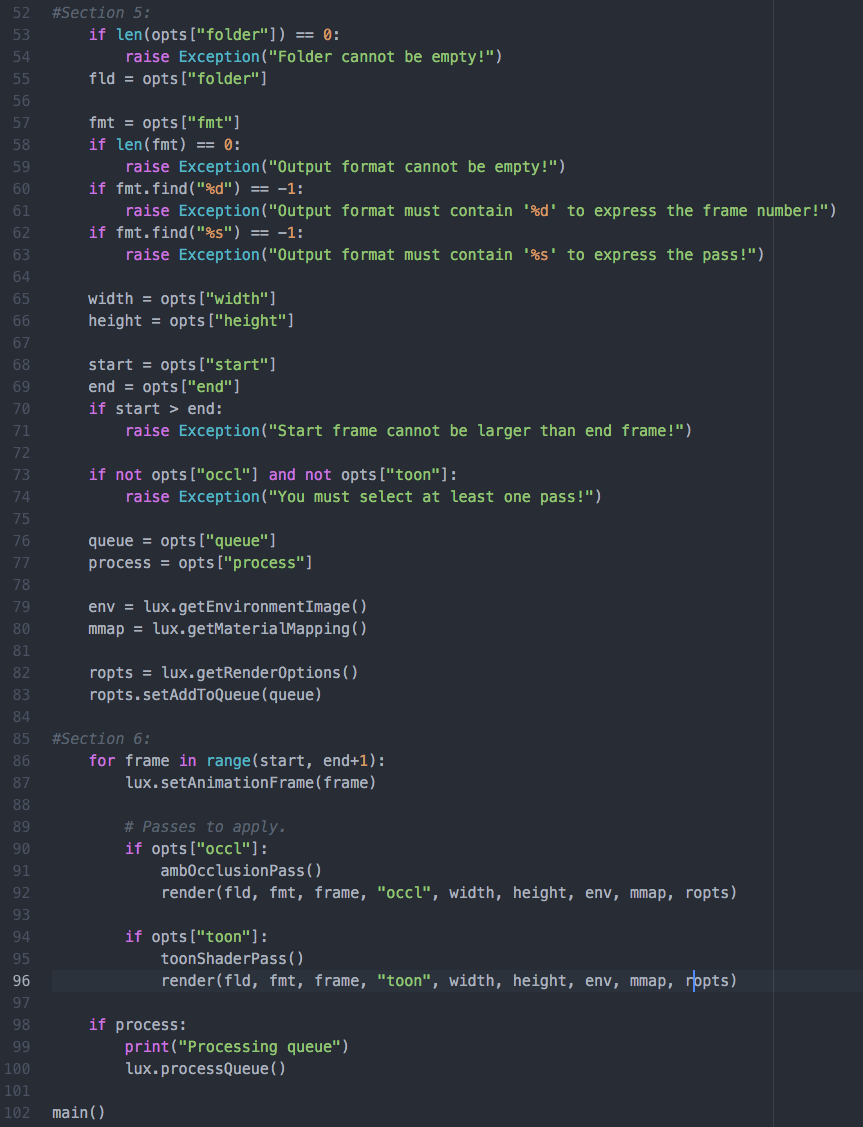The image size is (863, 1127).
Task: Click the ambOcclusionPass() call
Action: [241, 871]
